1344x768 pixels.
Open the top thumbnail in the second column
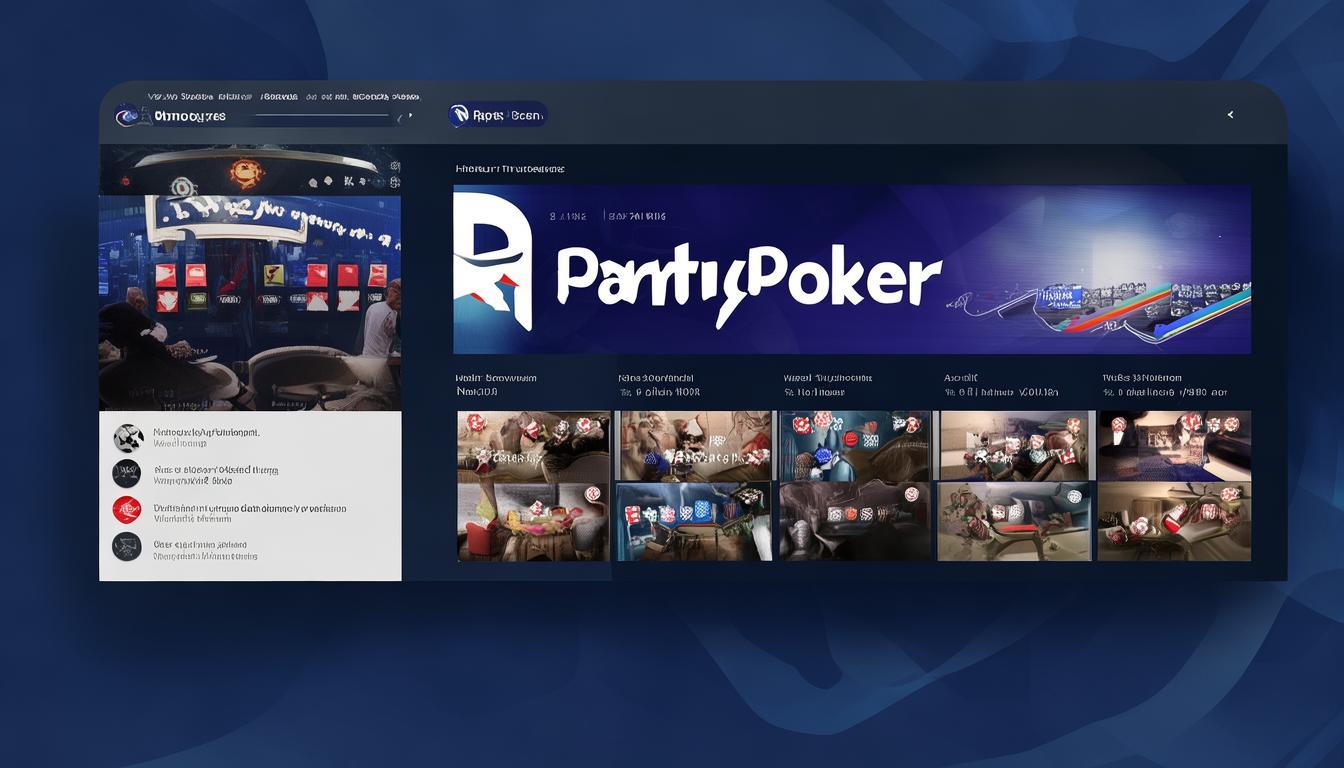click(694, 446)
